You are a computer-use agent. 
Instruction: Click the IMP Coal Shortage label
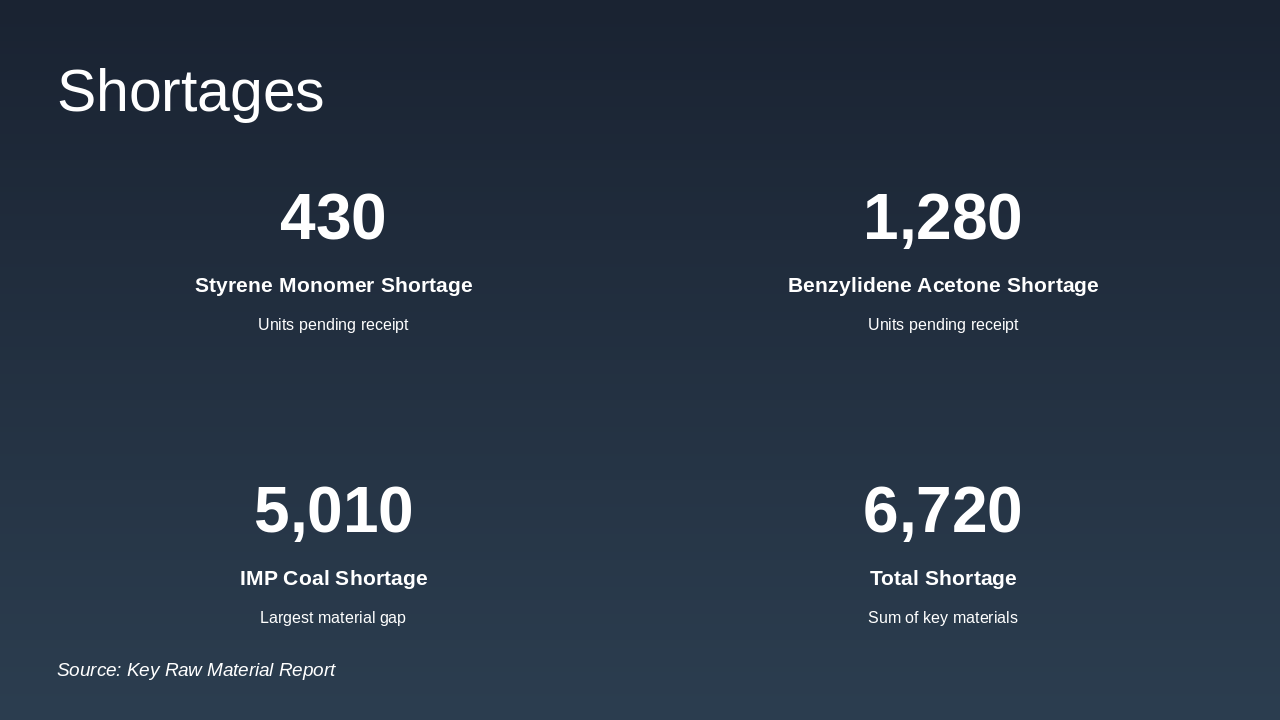333,578
